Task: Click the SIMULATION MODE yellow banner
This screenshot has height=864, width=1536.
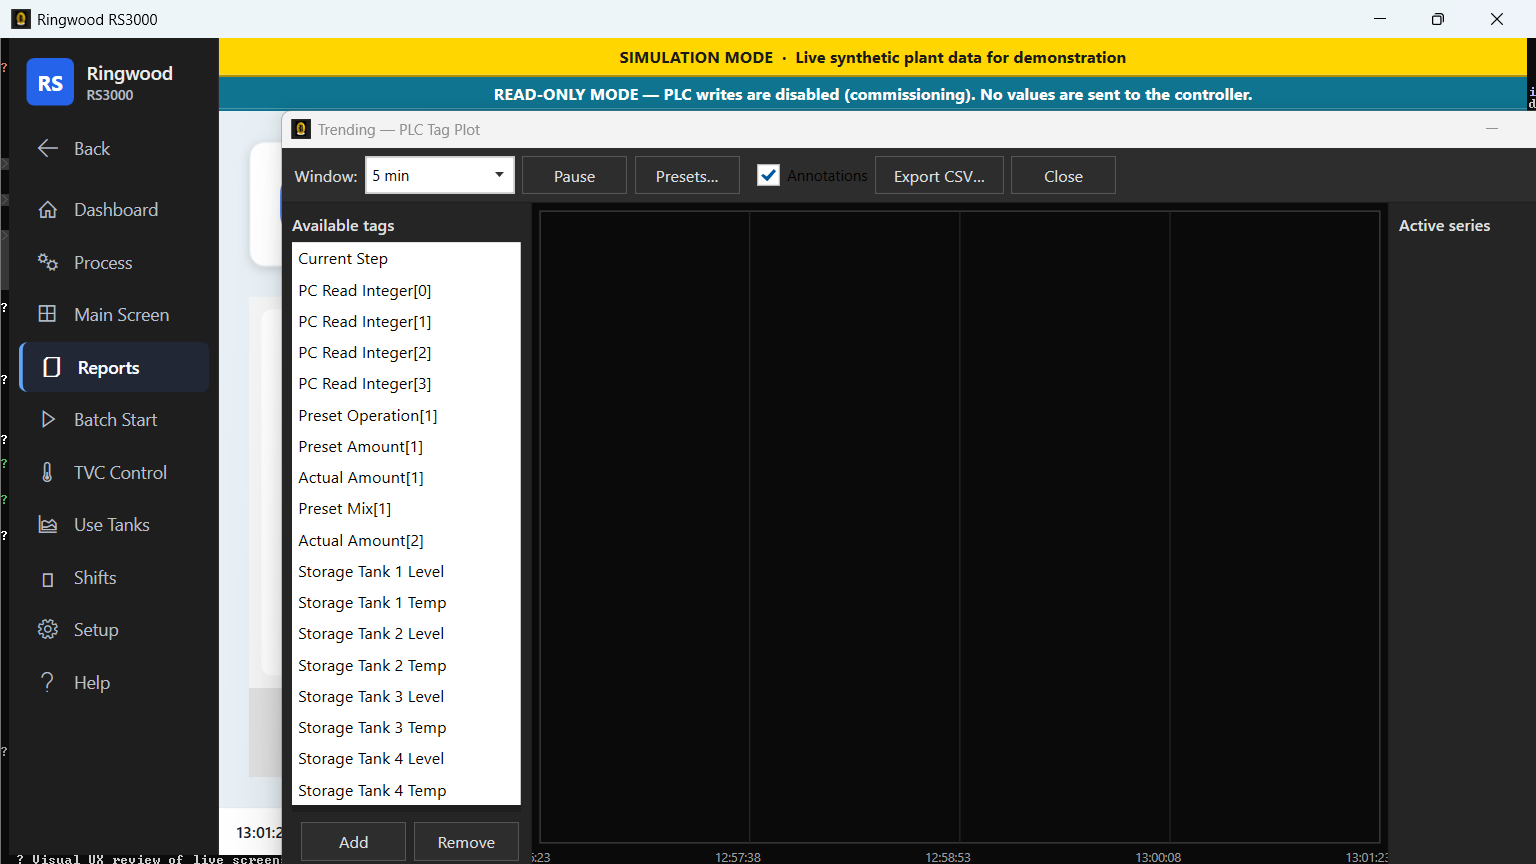Action: [x=872, y=57]
